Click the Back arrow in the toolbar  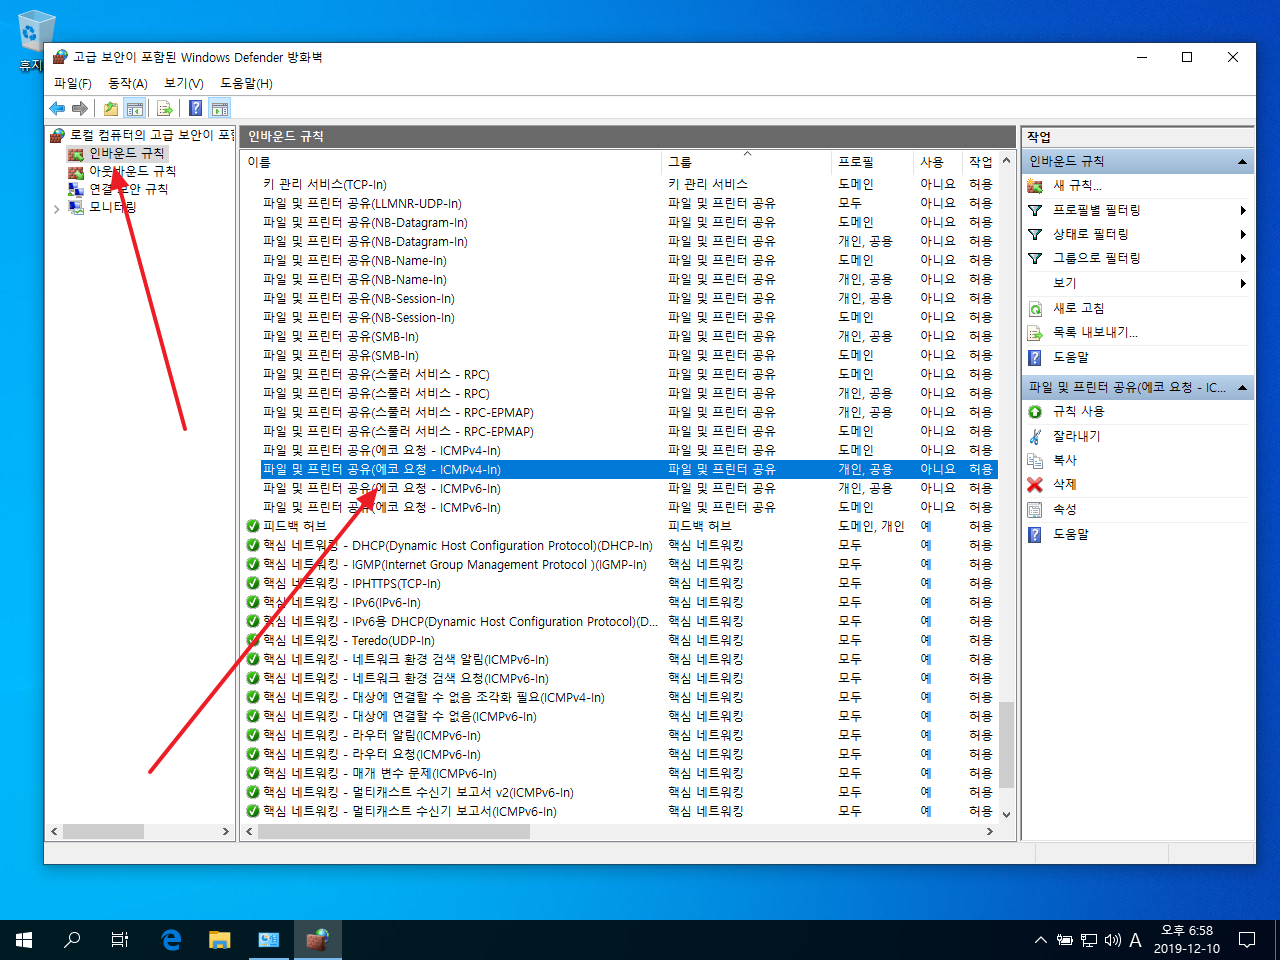[x=57, y=108]
